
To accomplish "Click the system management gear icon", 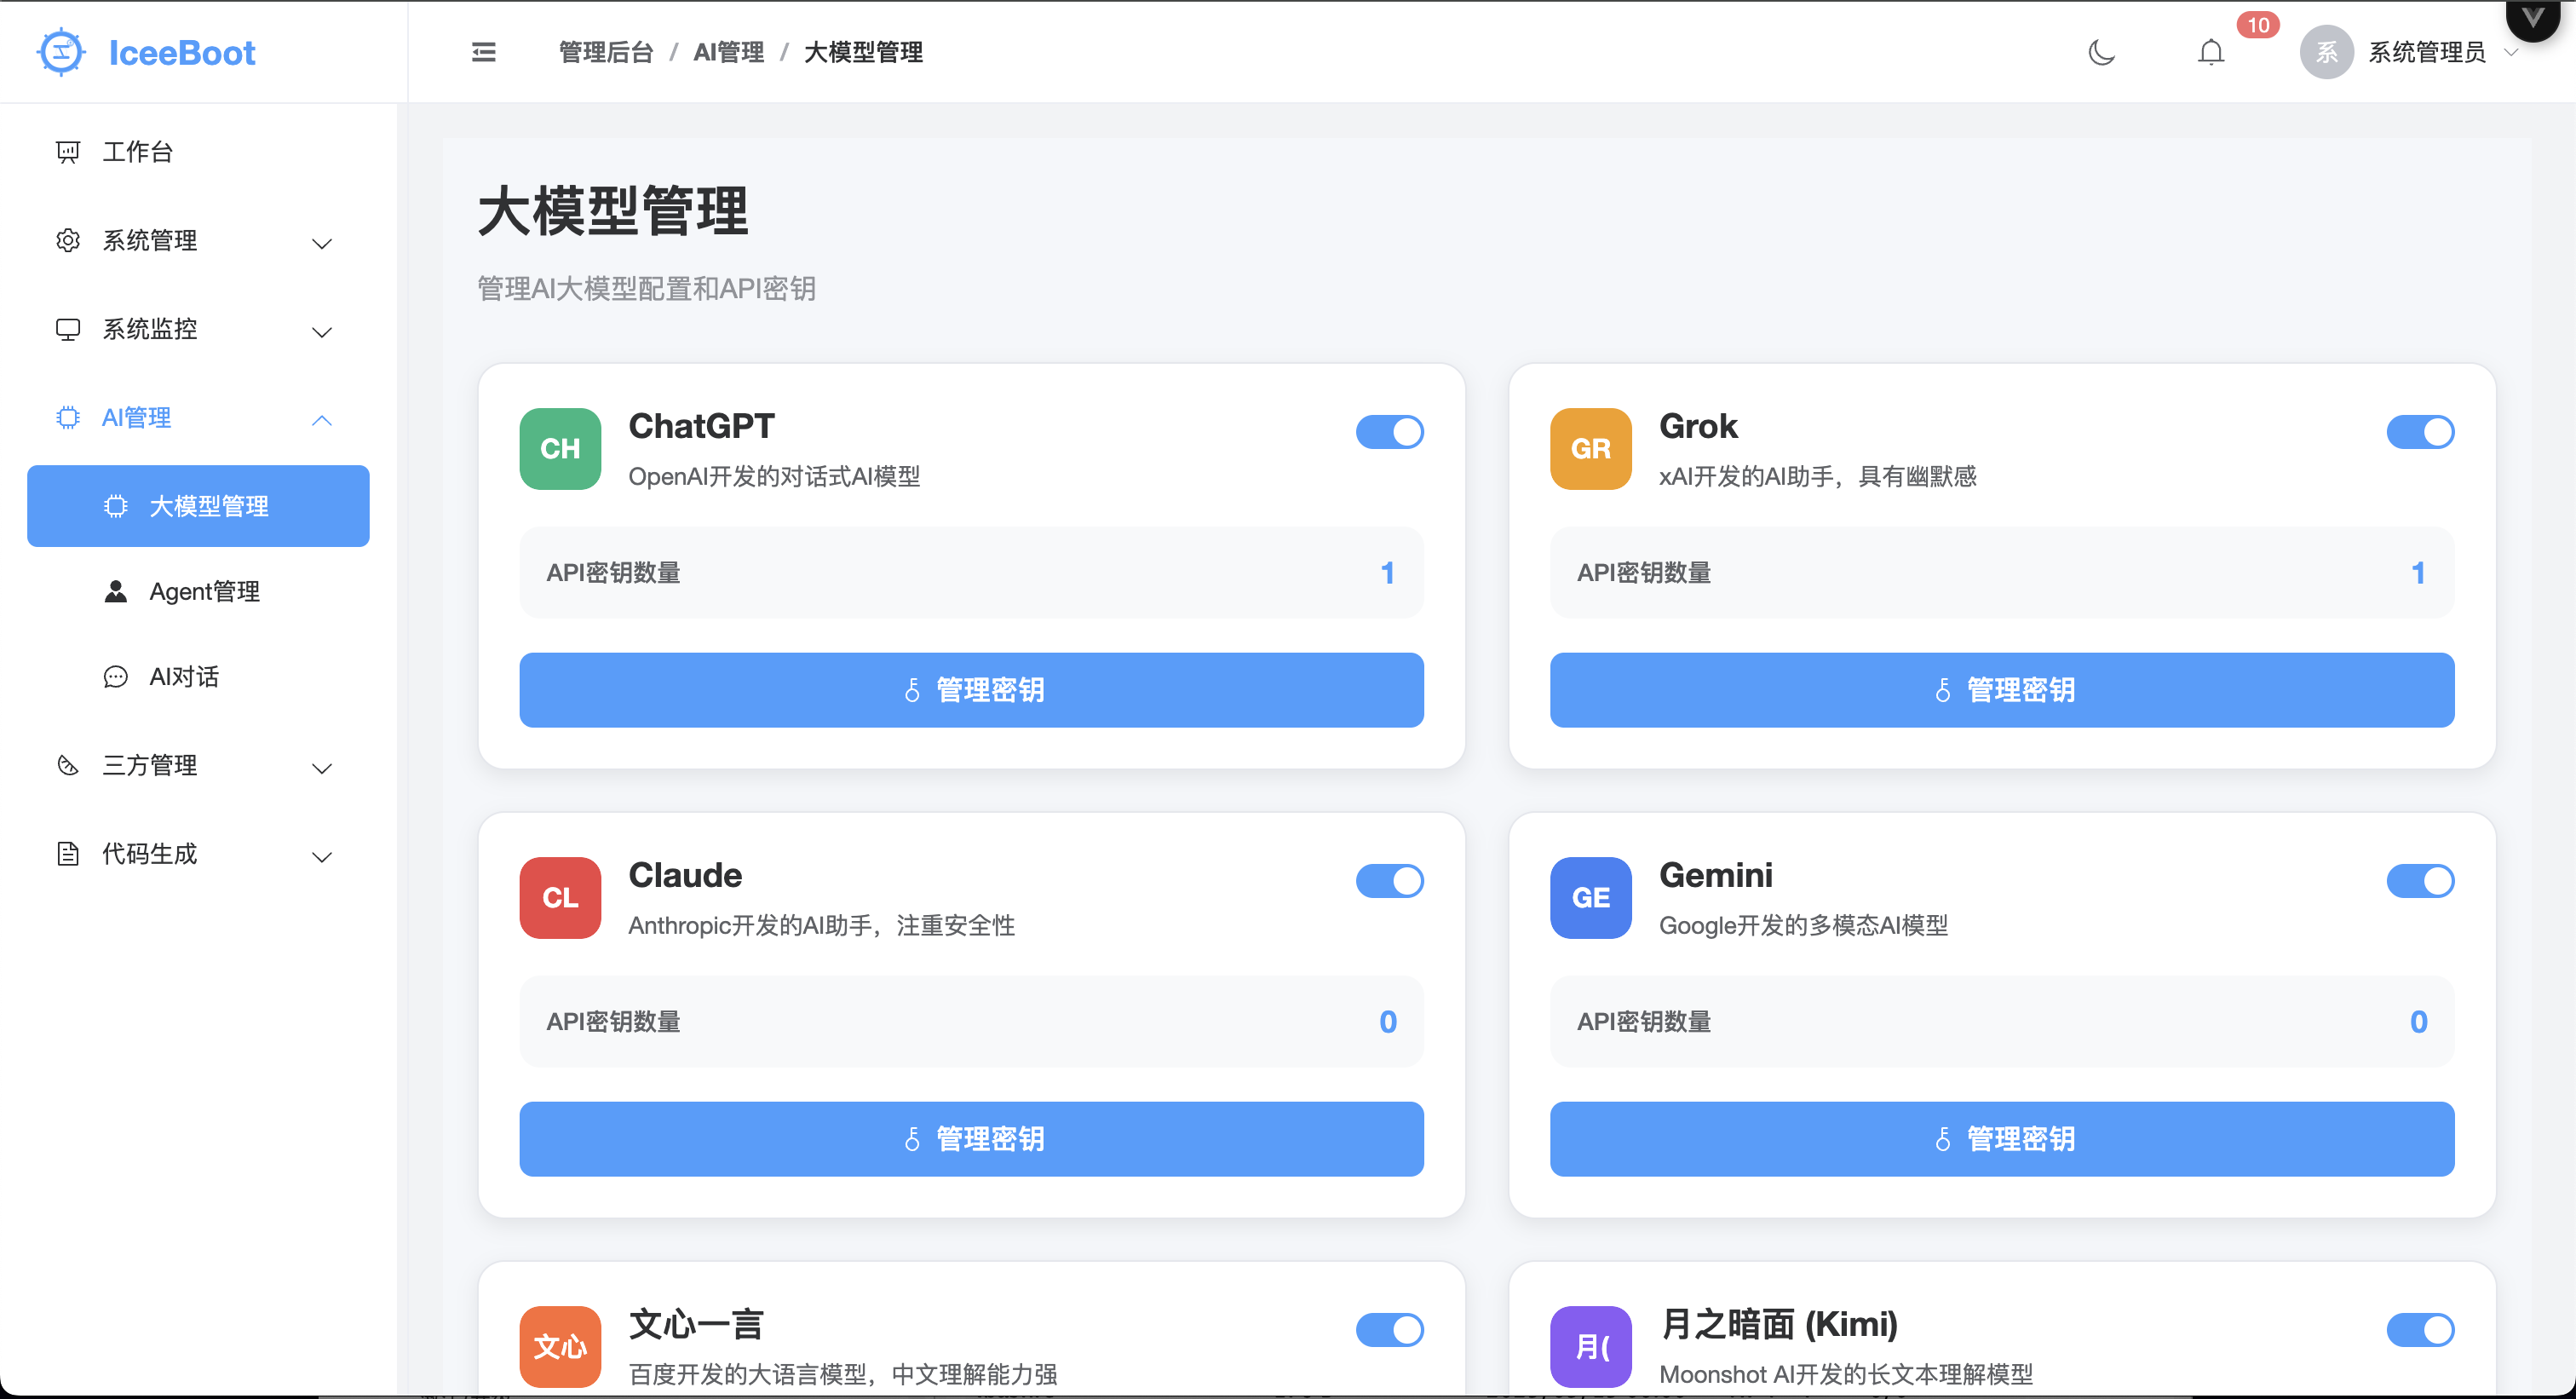I will point(68,241).
